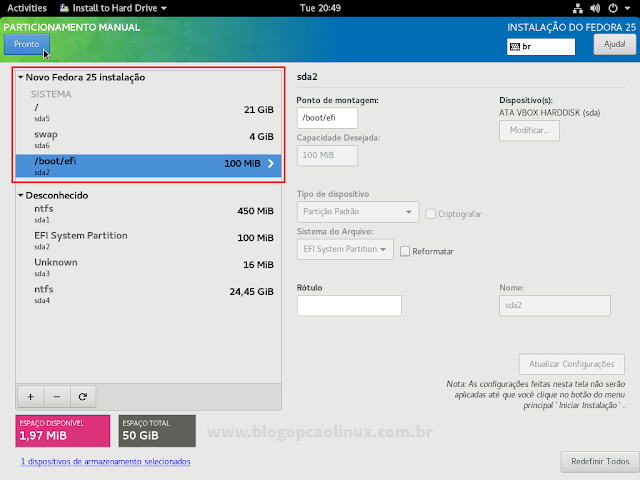Viewport: 640px width, 480px height.
Task: Click the Rótulo text field
Action: (x=349, y=306)
